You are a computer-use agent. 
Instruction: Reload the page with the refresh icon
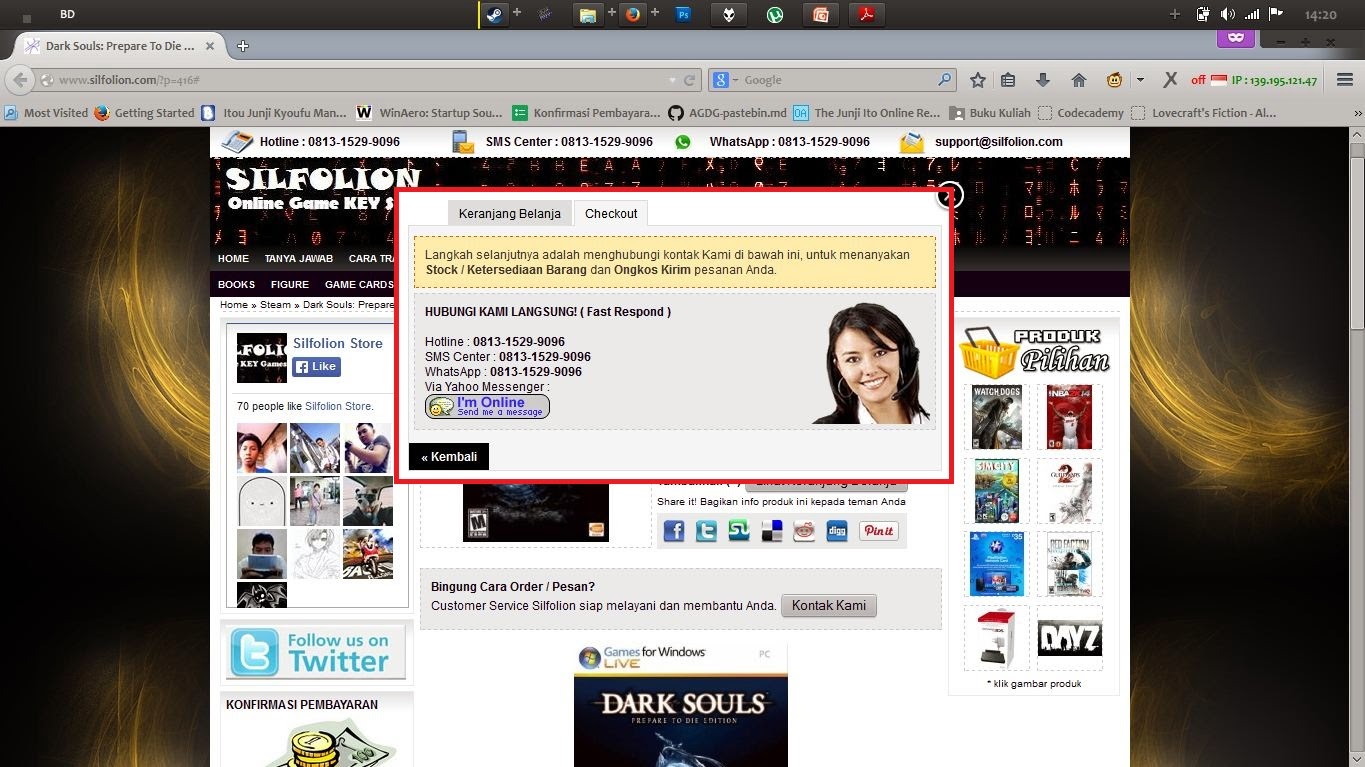point(689,80)
